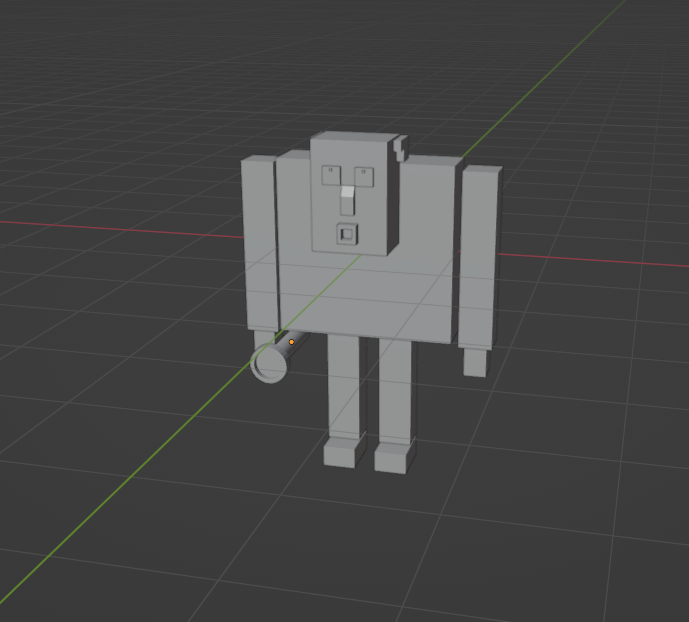Click the orange origin dot on the cylinder
The image size is (689, 622).
pos(291,342)
